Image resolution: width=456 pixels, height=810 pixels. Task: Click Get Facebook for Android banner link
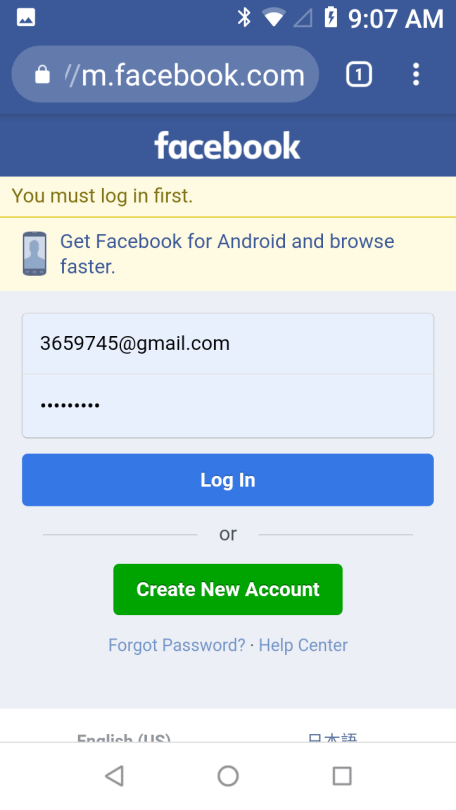[x=227, y=254]
